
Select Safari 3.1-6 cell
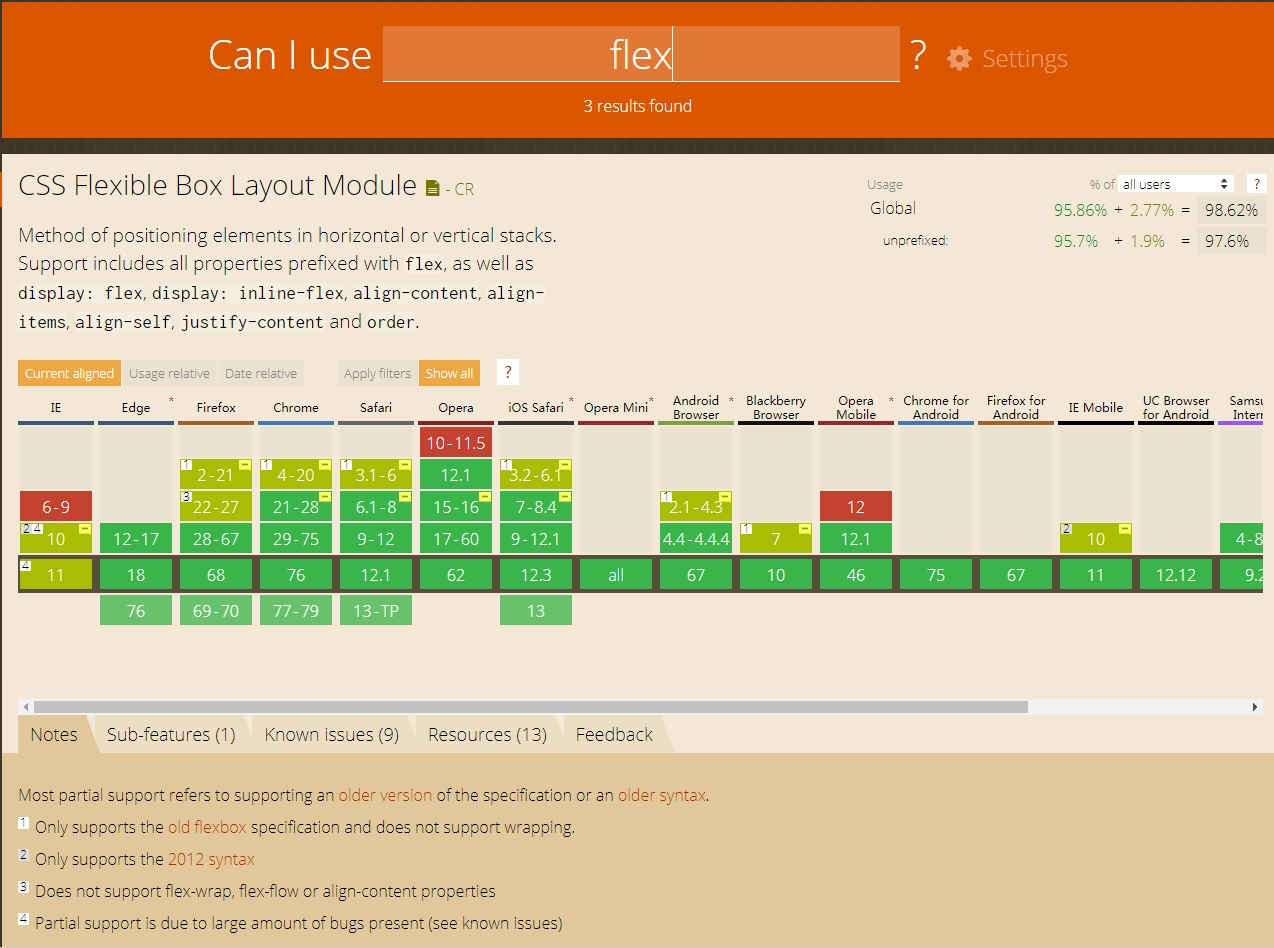click(376, 475)
